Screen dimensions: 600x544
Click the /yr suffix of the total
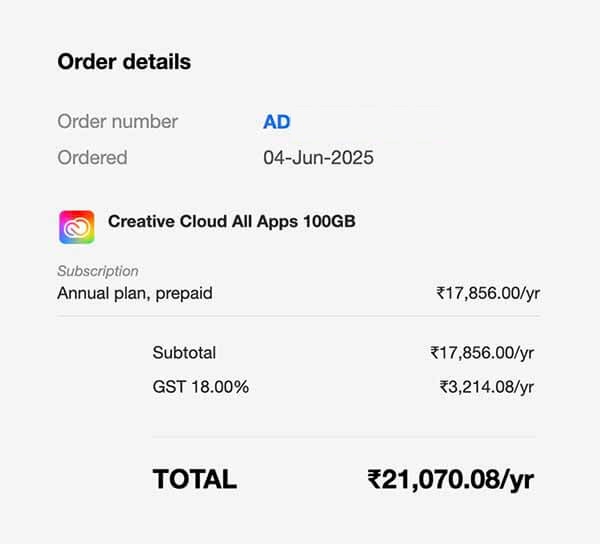click(516, 479)
